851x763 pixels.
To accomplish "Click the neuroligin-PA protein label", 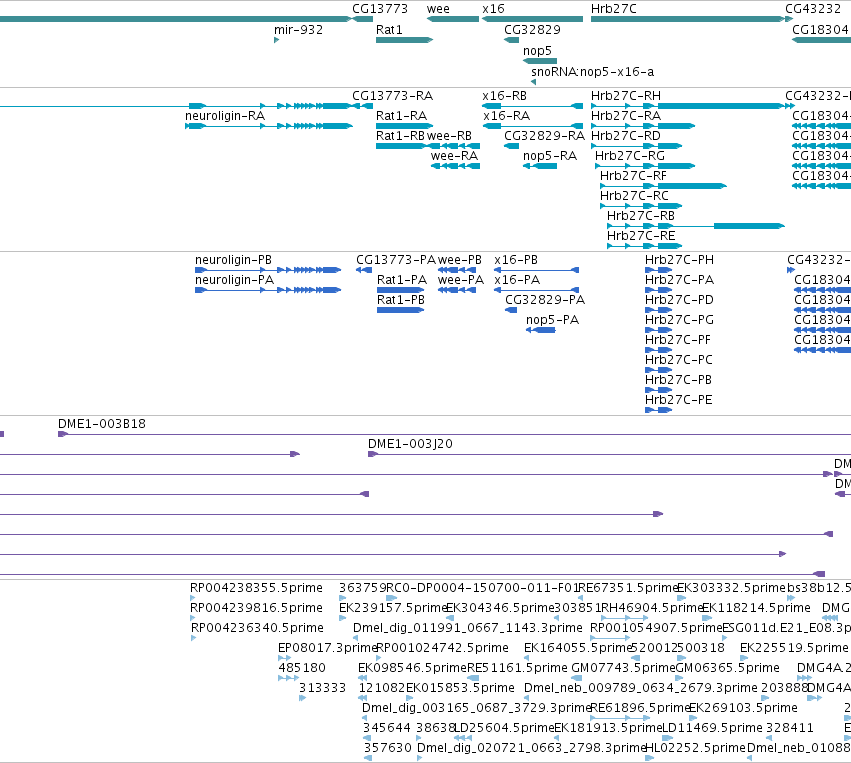I will pyautogui.click(x=234, y=280).
